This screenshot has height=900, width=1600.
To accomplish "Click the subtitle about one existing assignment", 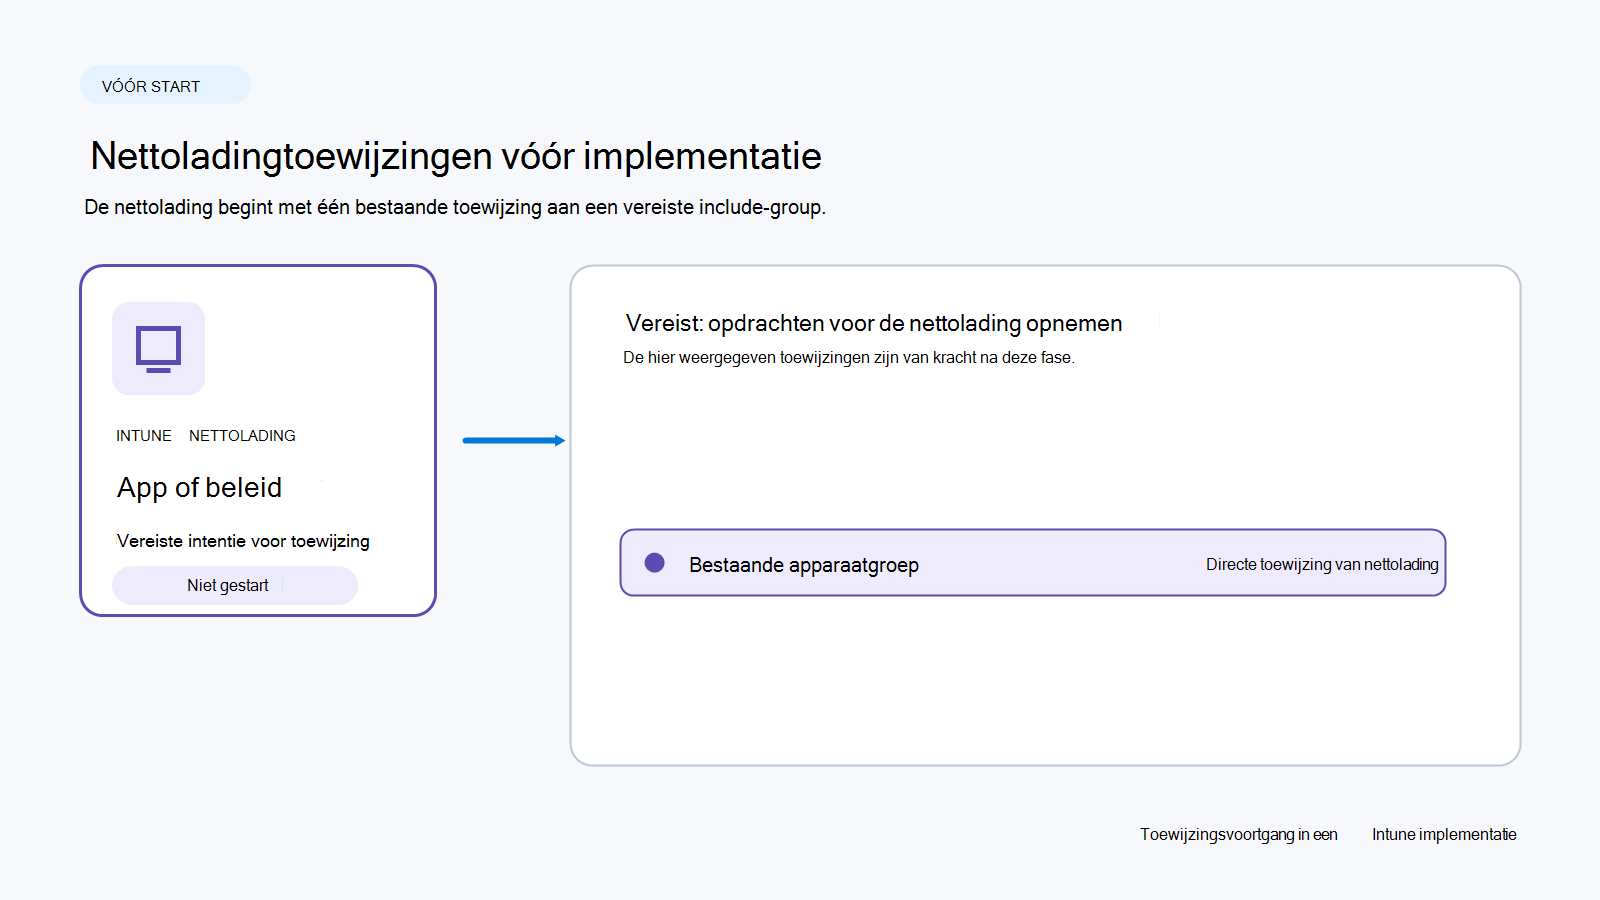I will click(455, 207).
